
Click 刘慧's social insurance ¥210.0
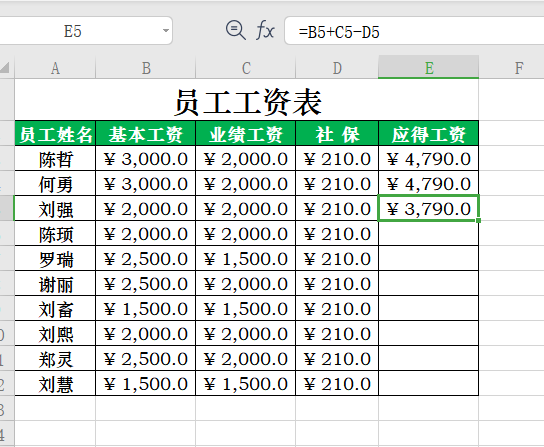click(x=337, y=383)
